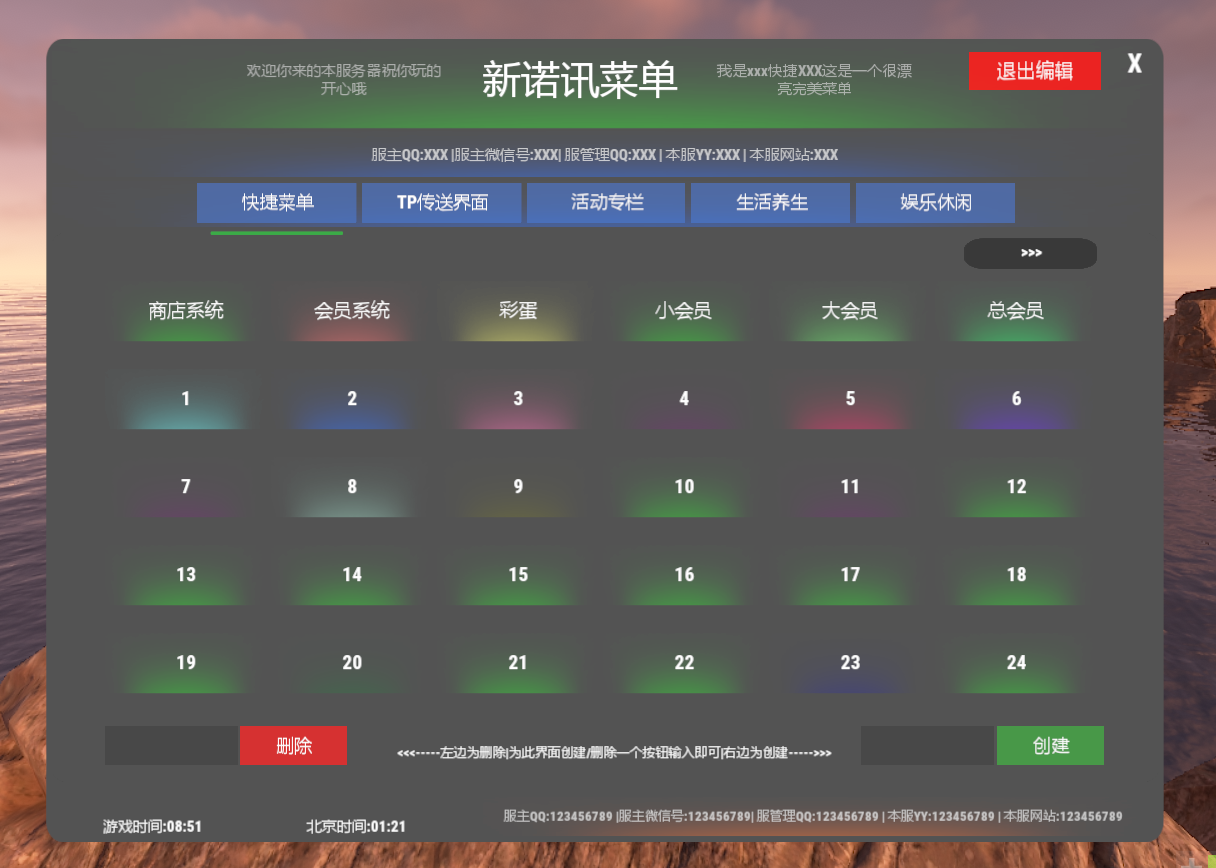This screenshot has height=868, width=1216.
Task: Open the 总会员 button
Action: point(1016,312)
